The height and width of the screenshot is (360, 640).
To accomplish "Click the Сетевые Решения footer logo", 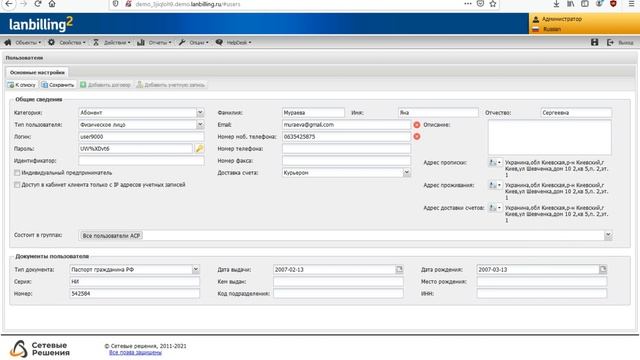I will (x=40, y=349).
